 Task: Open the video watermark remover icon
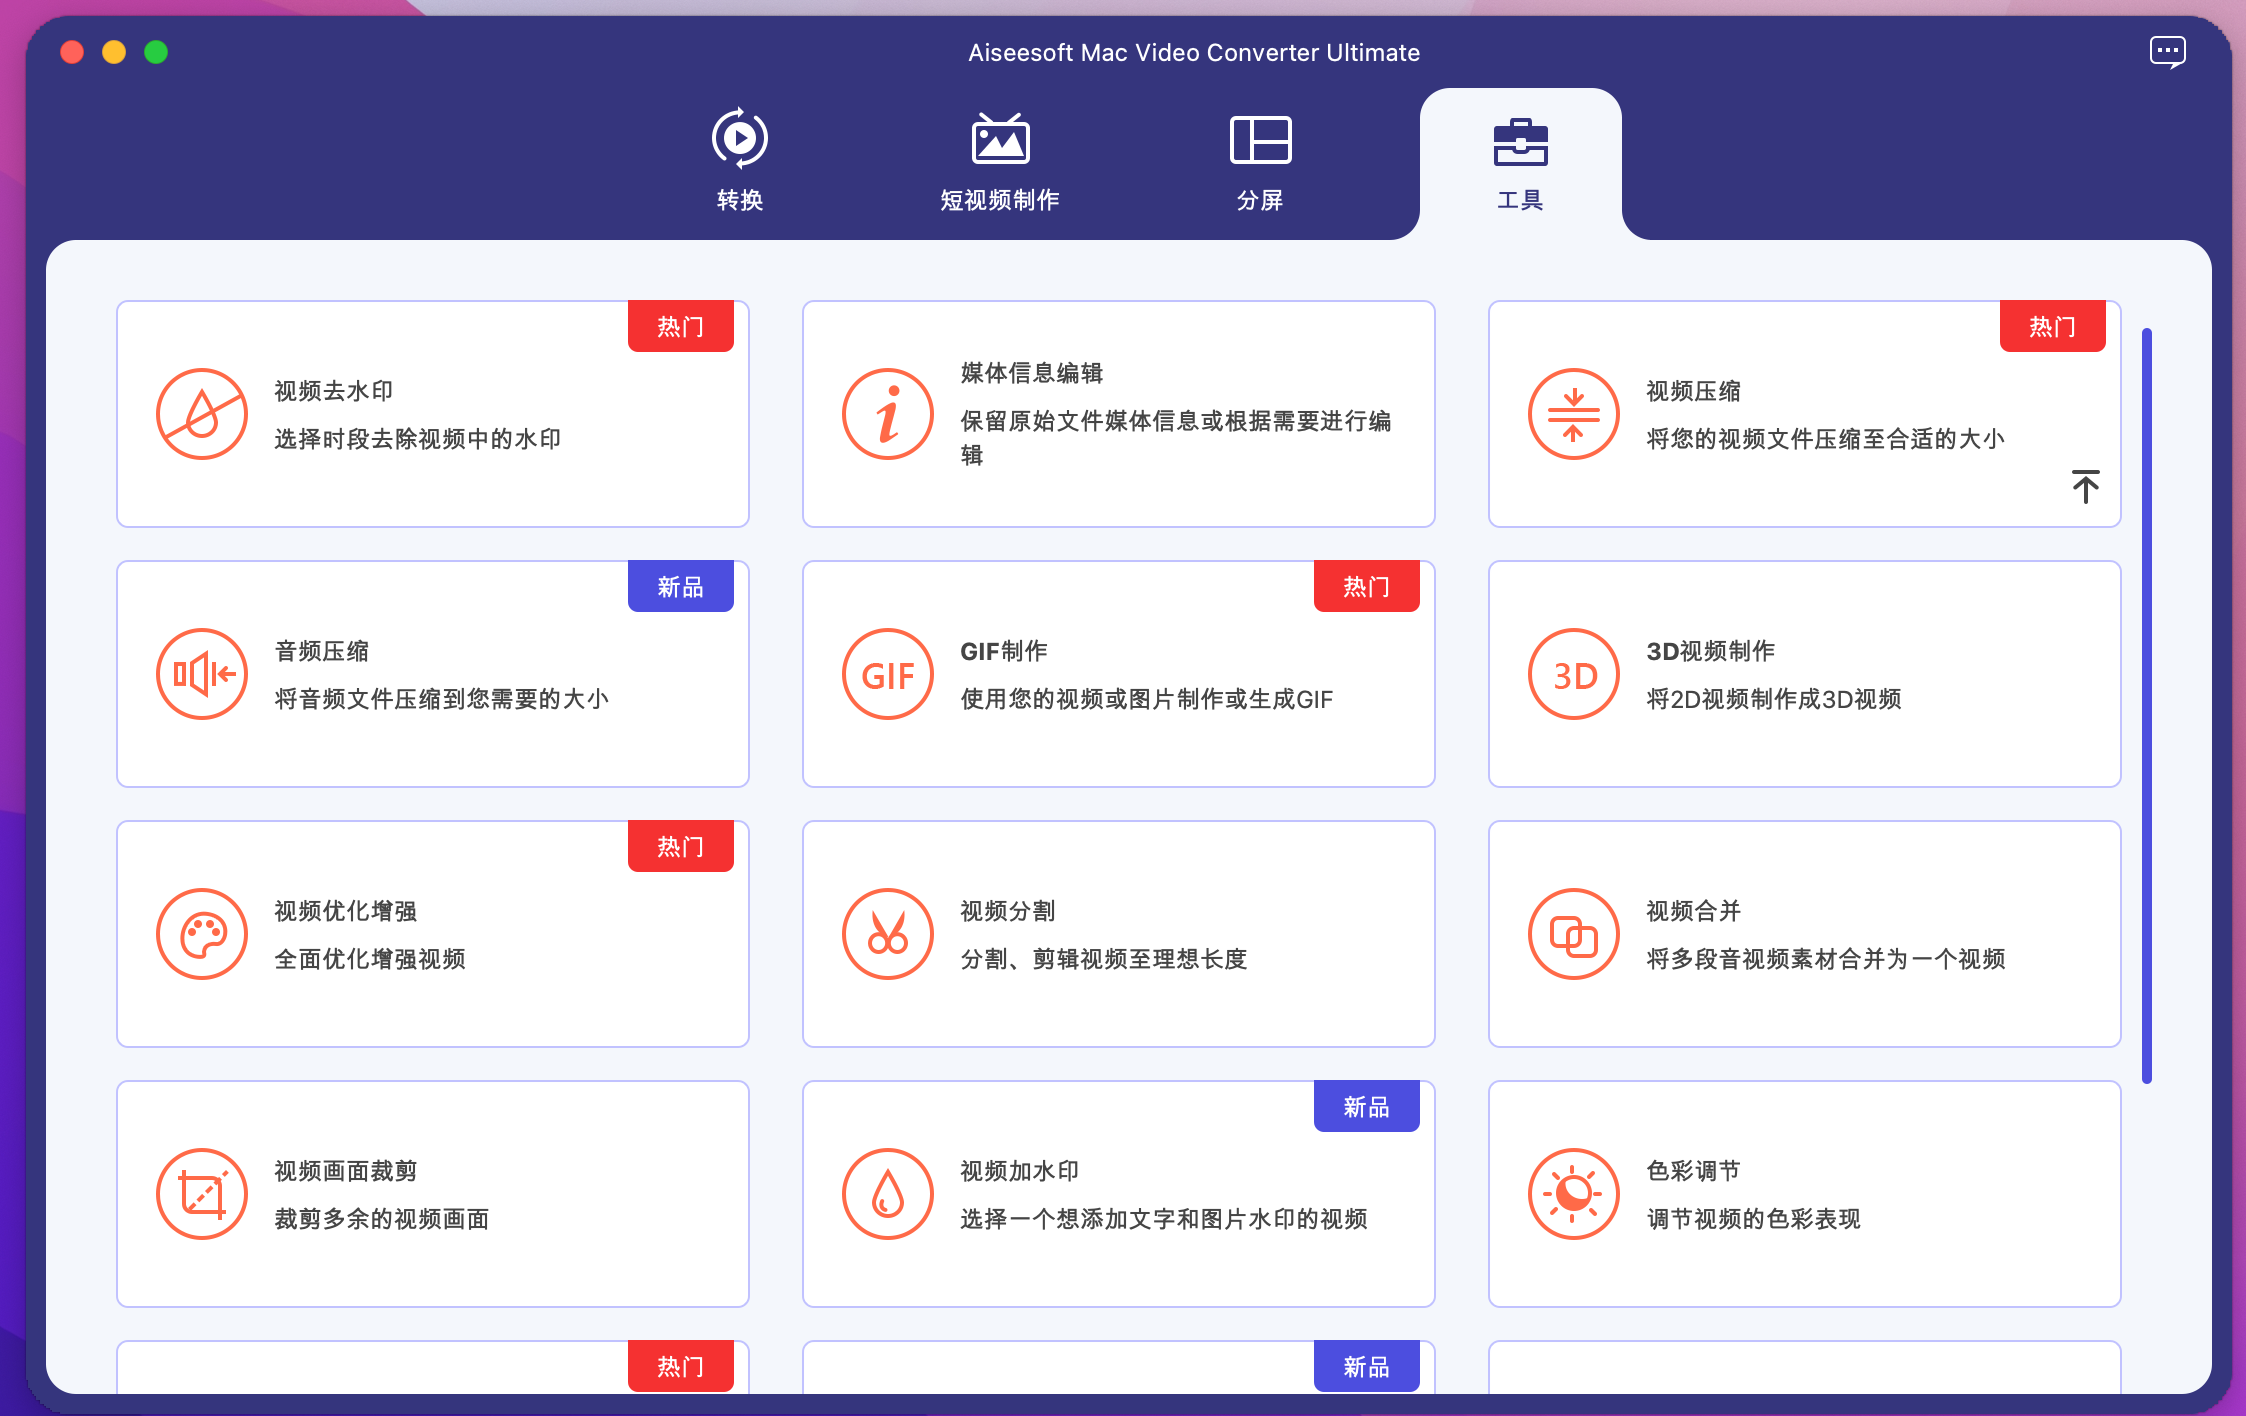tap(202, 414)
